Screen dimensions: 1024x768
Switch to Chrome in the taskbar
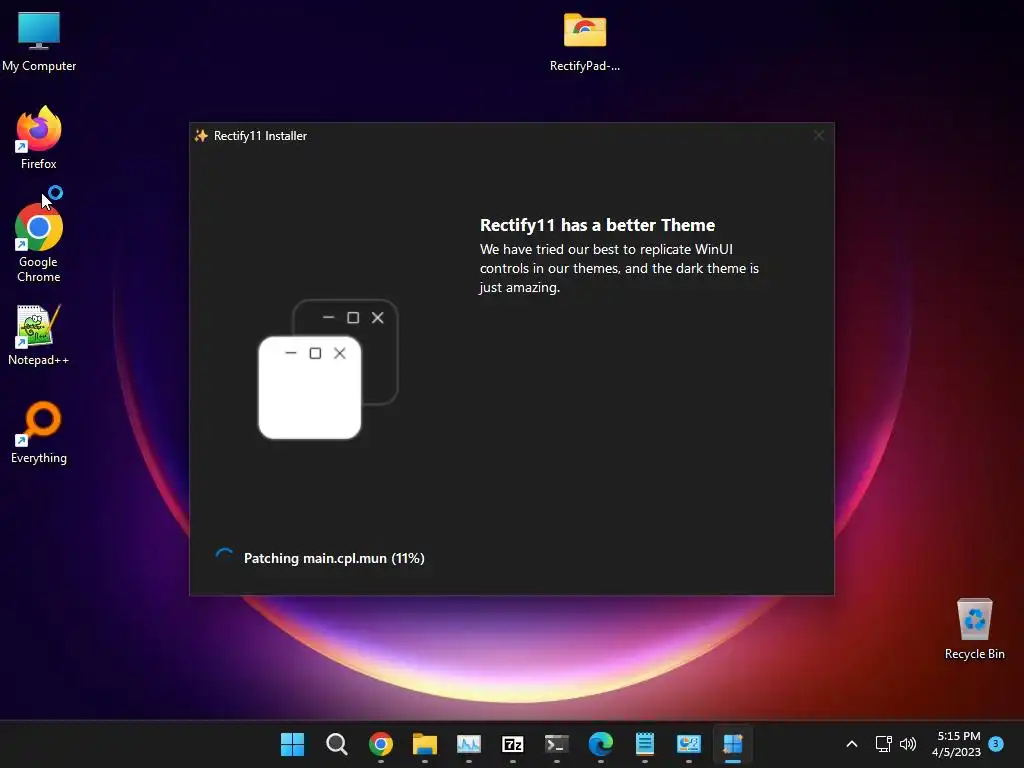click(x=381, y=744)
